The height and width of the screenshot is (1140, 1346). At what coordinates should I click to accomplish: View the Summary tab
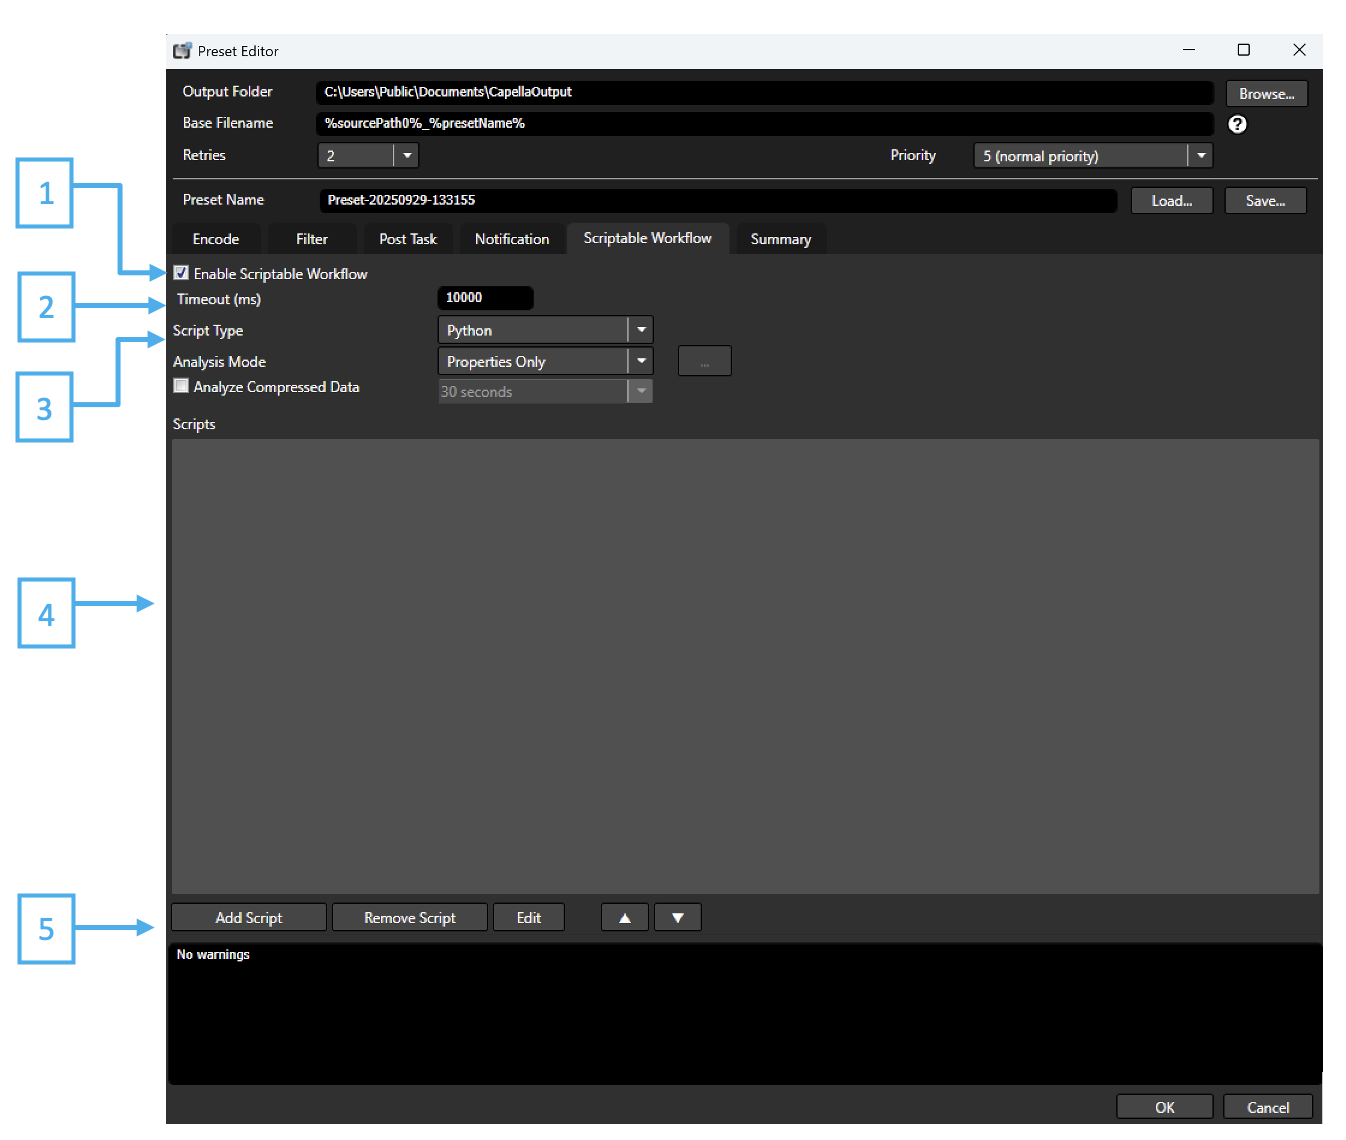(x=780, y=238)
